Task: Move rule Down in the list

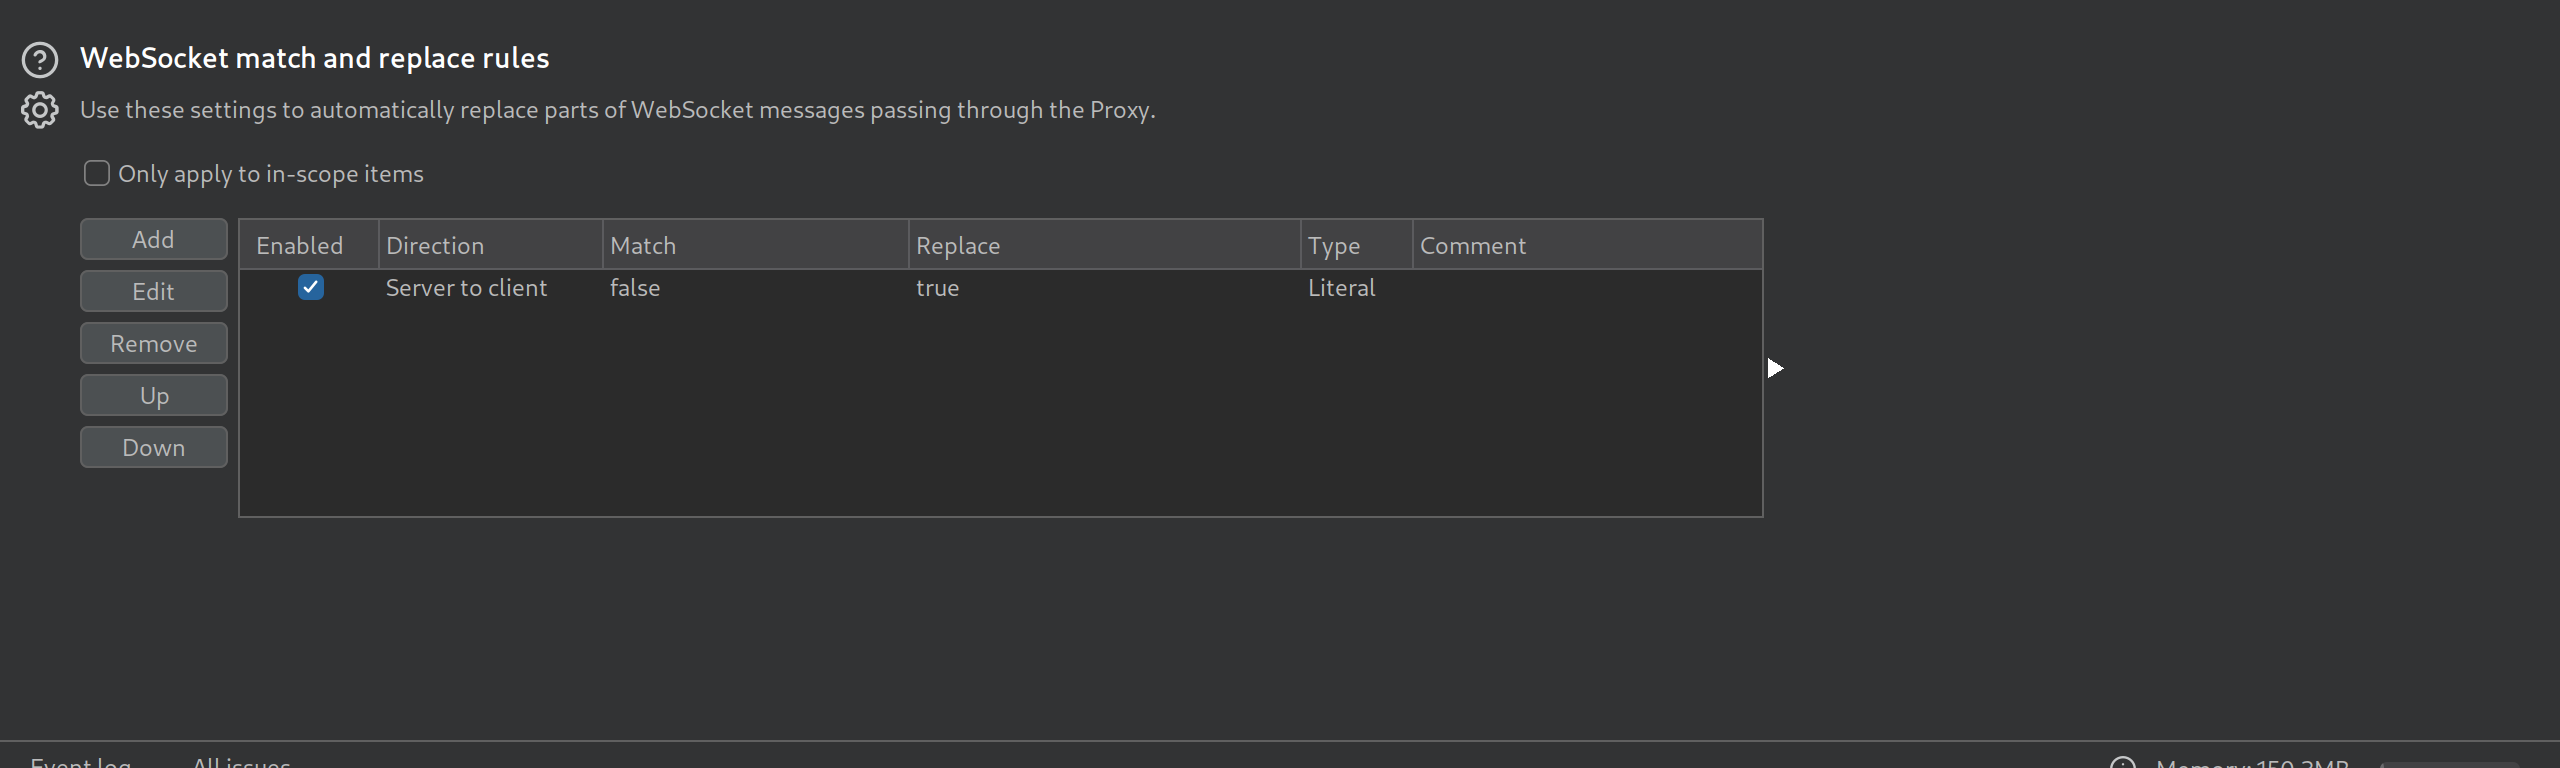Action: click(x=153, y=448)
